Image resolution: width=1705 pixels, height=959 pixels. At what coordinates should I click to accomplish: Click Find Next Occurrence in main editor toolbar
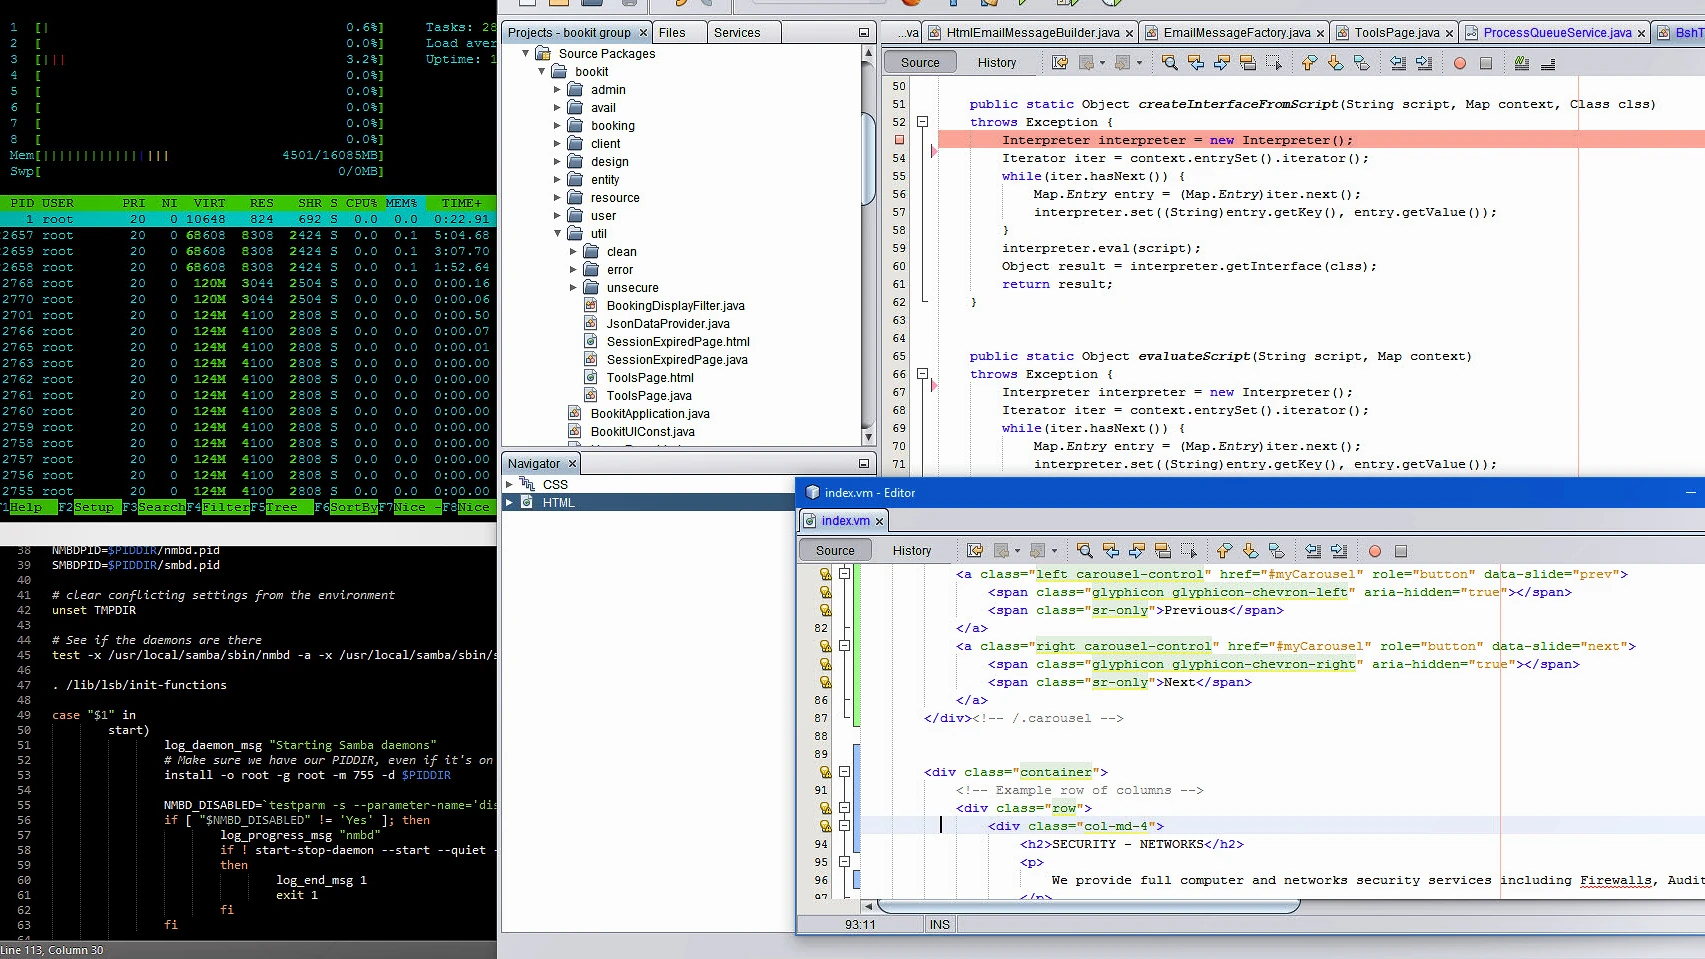click(1222, 63)
